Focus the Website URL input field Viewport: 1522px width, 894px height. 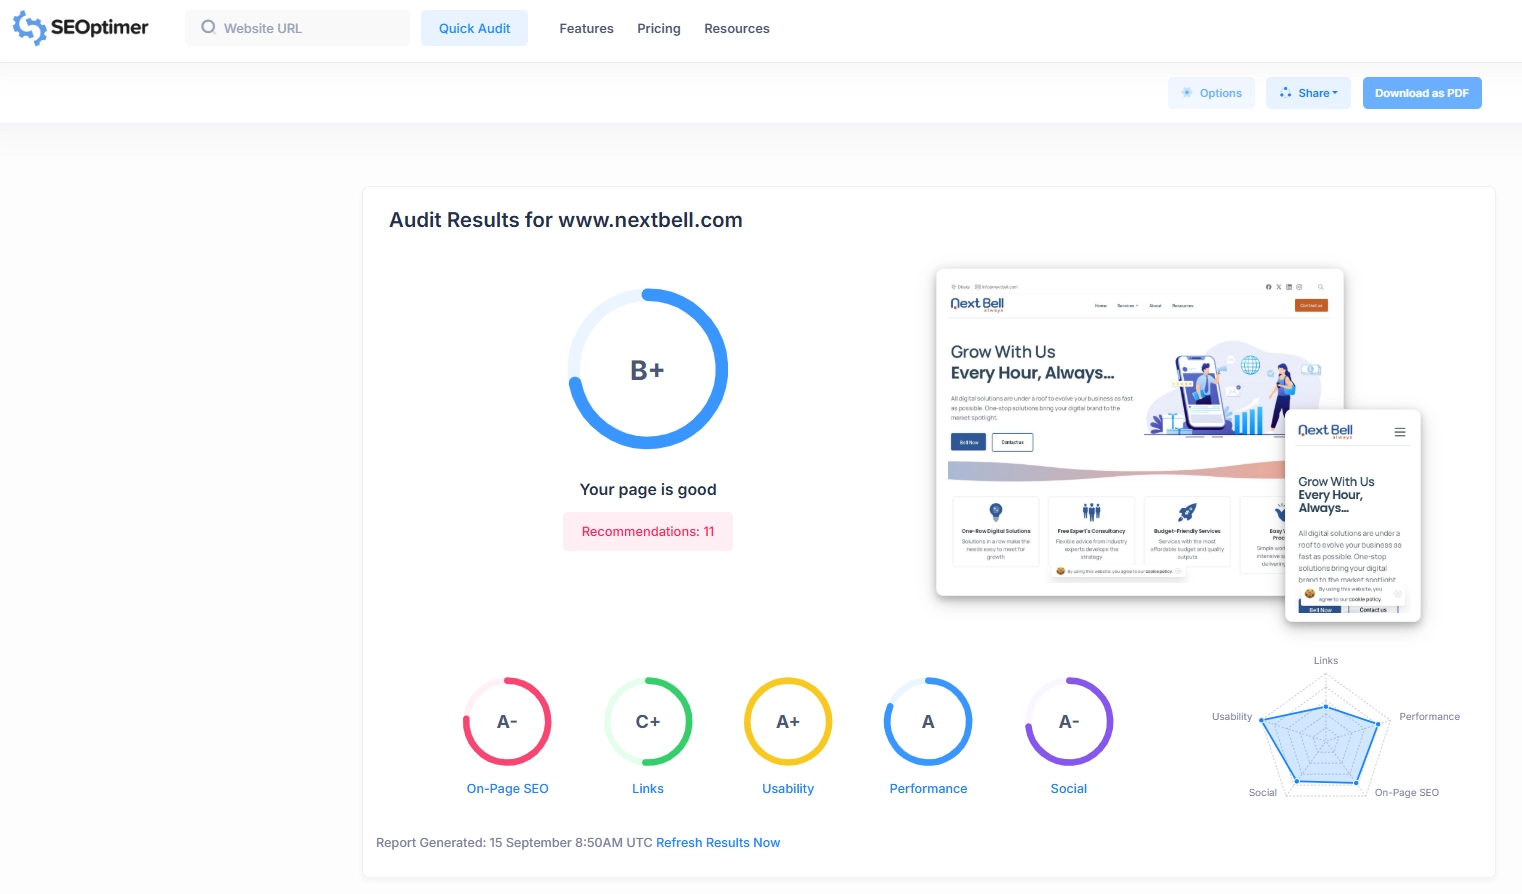tap(310, 29)
